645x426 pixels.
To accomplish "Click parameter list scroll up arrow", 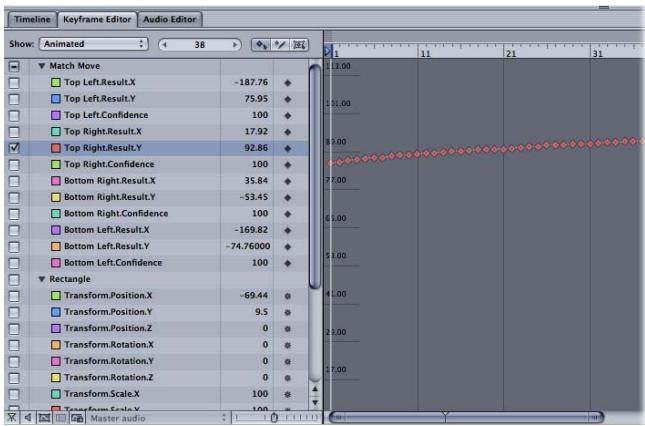I will pos(315,389).
